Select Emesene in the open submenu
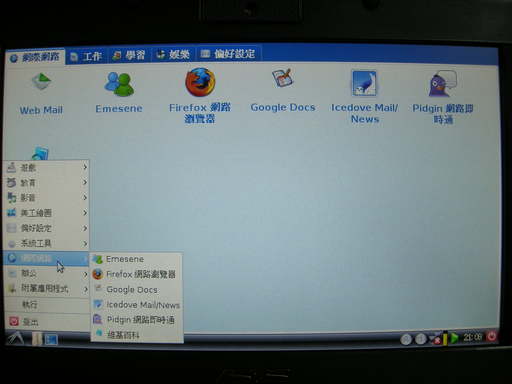 click(137, 259)
